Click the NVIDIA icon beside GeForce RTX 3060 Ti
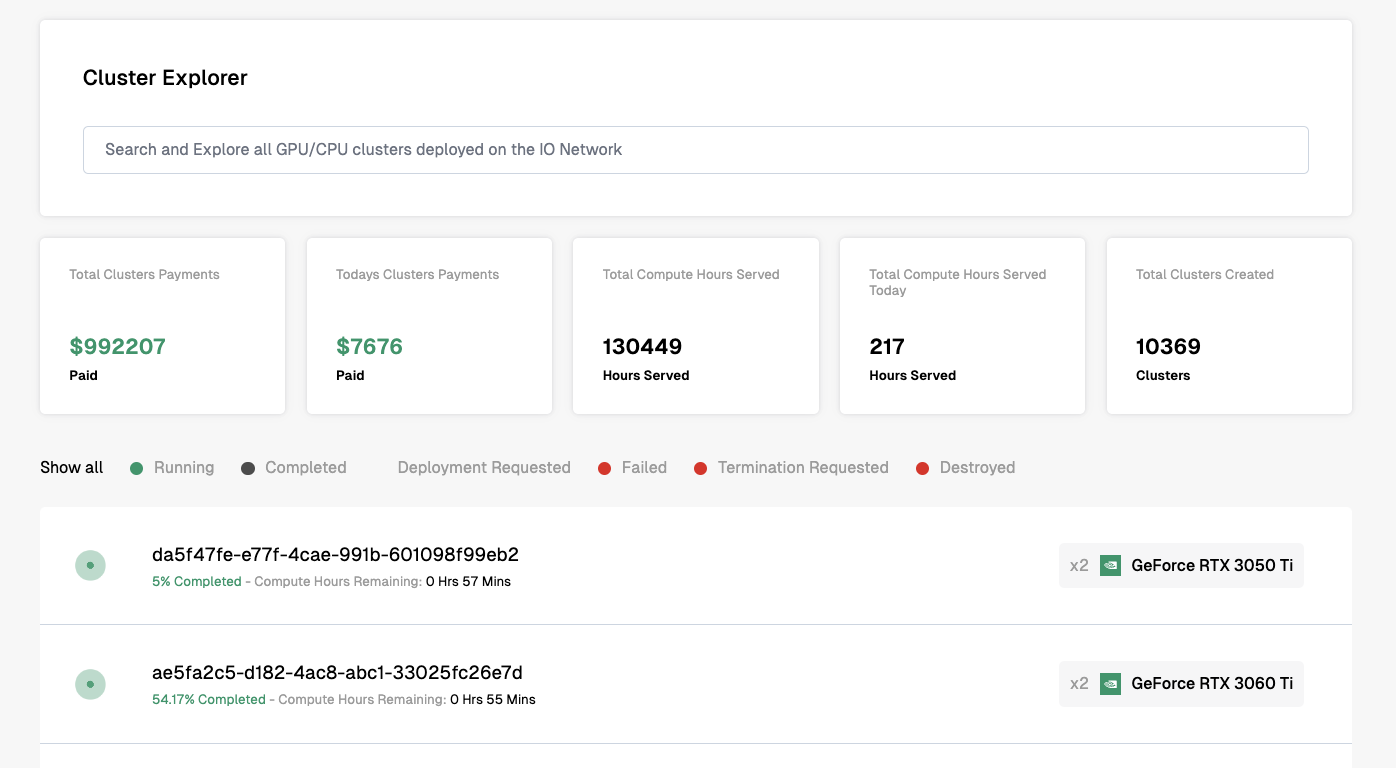1396x768 pixels. [x=1110, y=684]
